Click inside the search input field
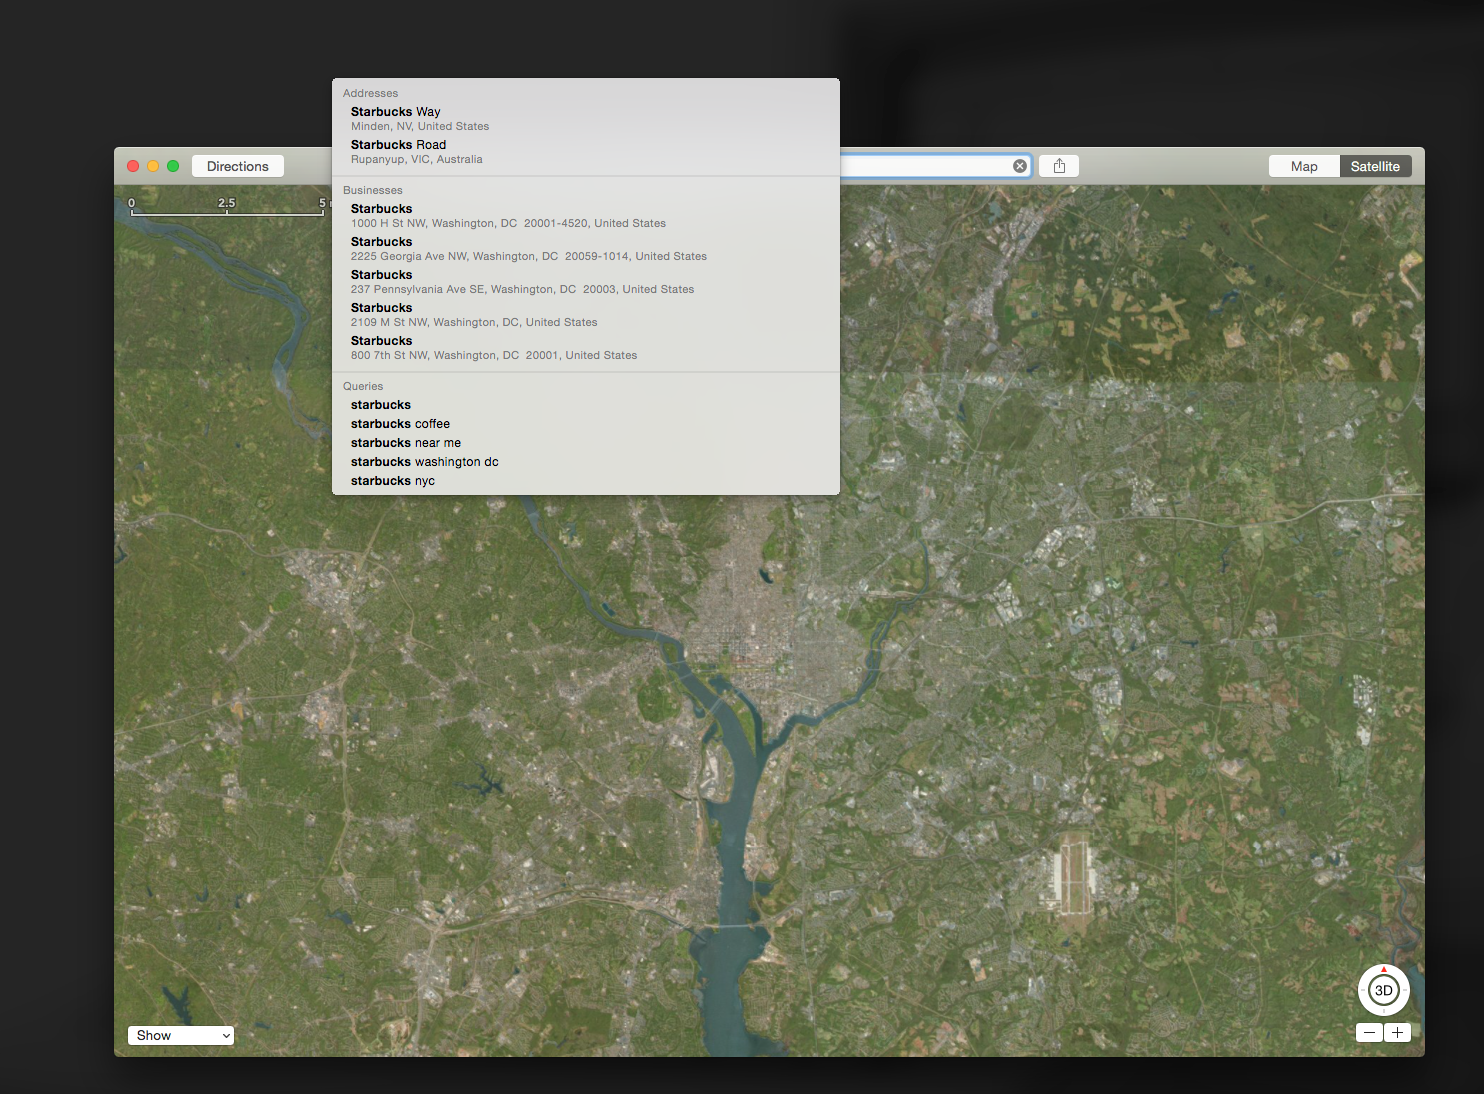 (925, 166)
